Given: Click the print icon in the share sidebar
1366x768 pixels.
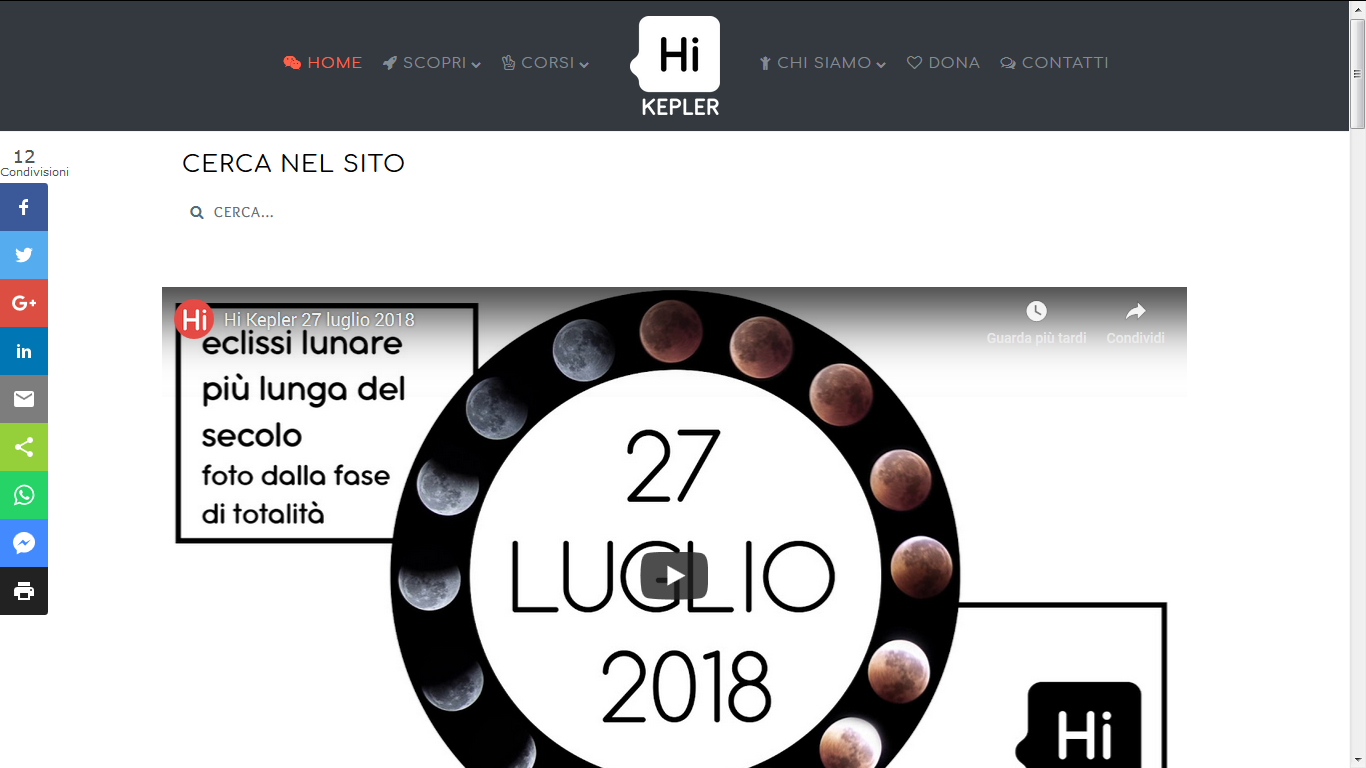Looking at the screenshot, I should coord(24,591).
